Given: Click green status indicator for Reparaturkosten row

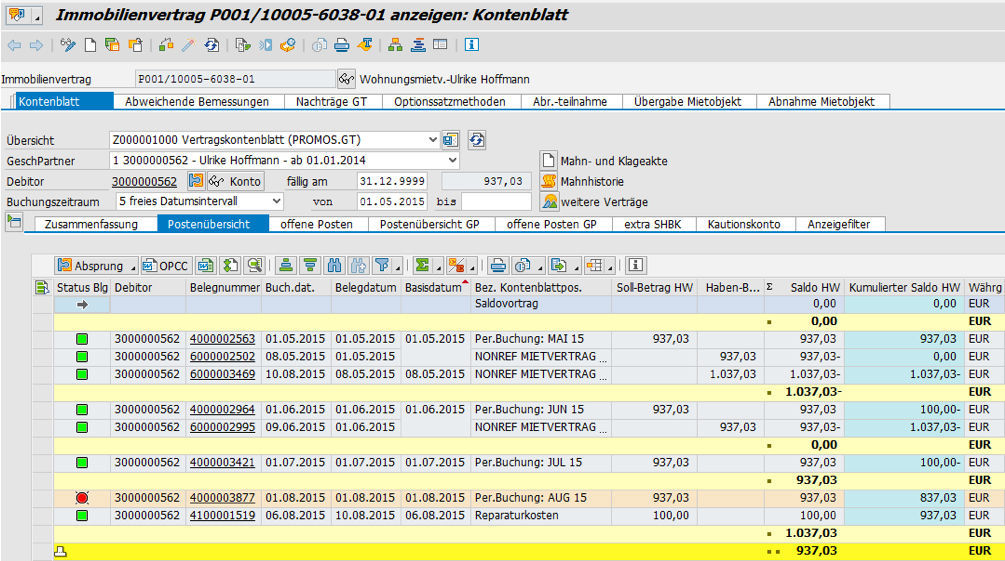Looking at the screenshot, I should click(81, 515).
